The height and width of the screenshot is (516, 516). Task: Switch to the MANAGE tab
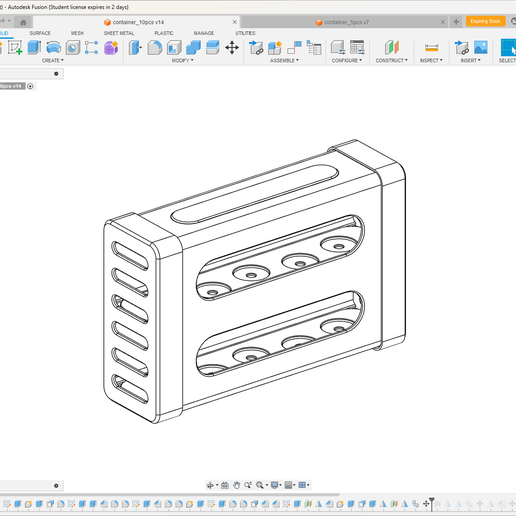point(204,33)
